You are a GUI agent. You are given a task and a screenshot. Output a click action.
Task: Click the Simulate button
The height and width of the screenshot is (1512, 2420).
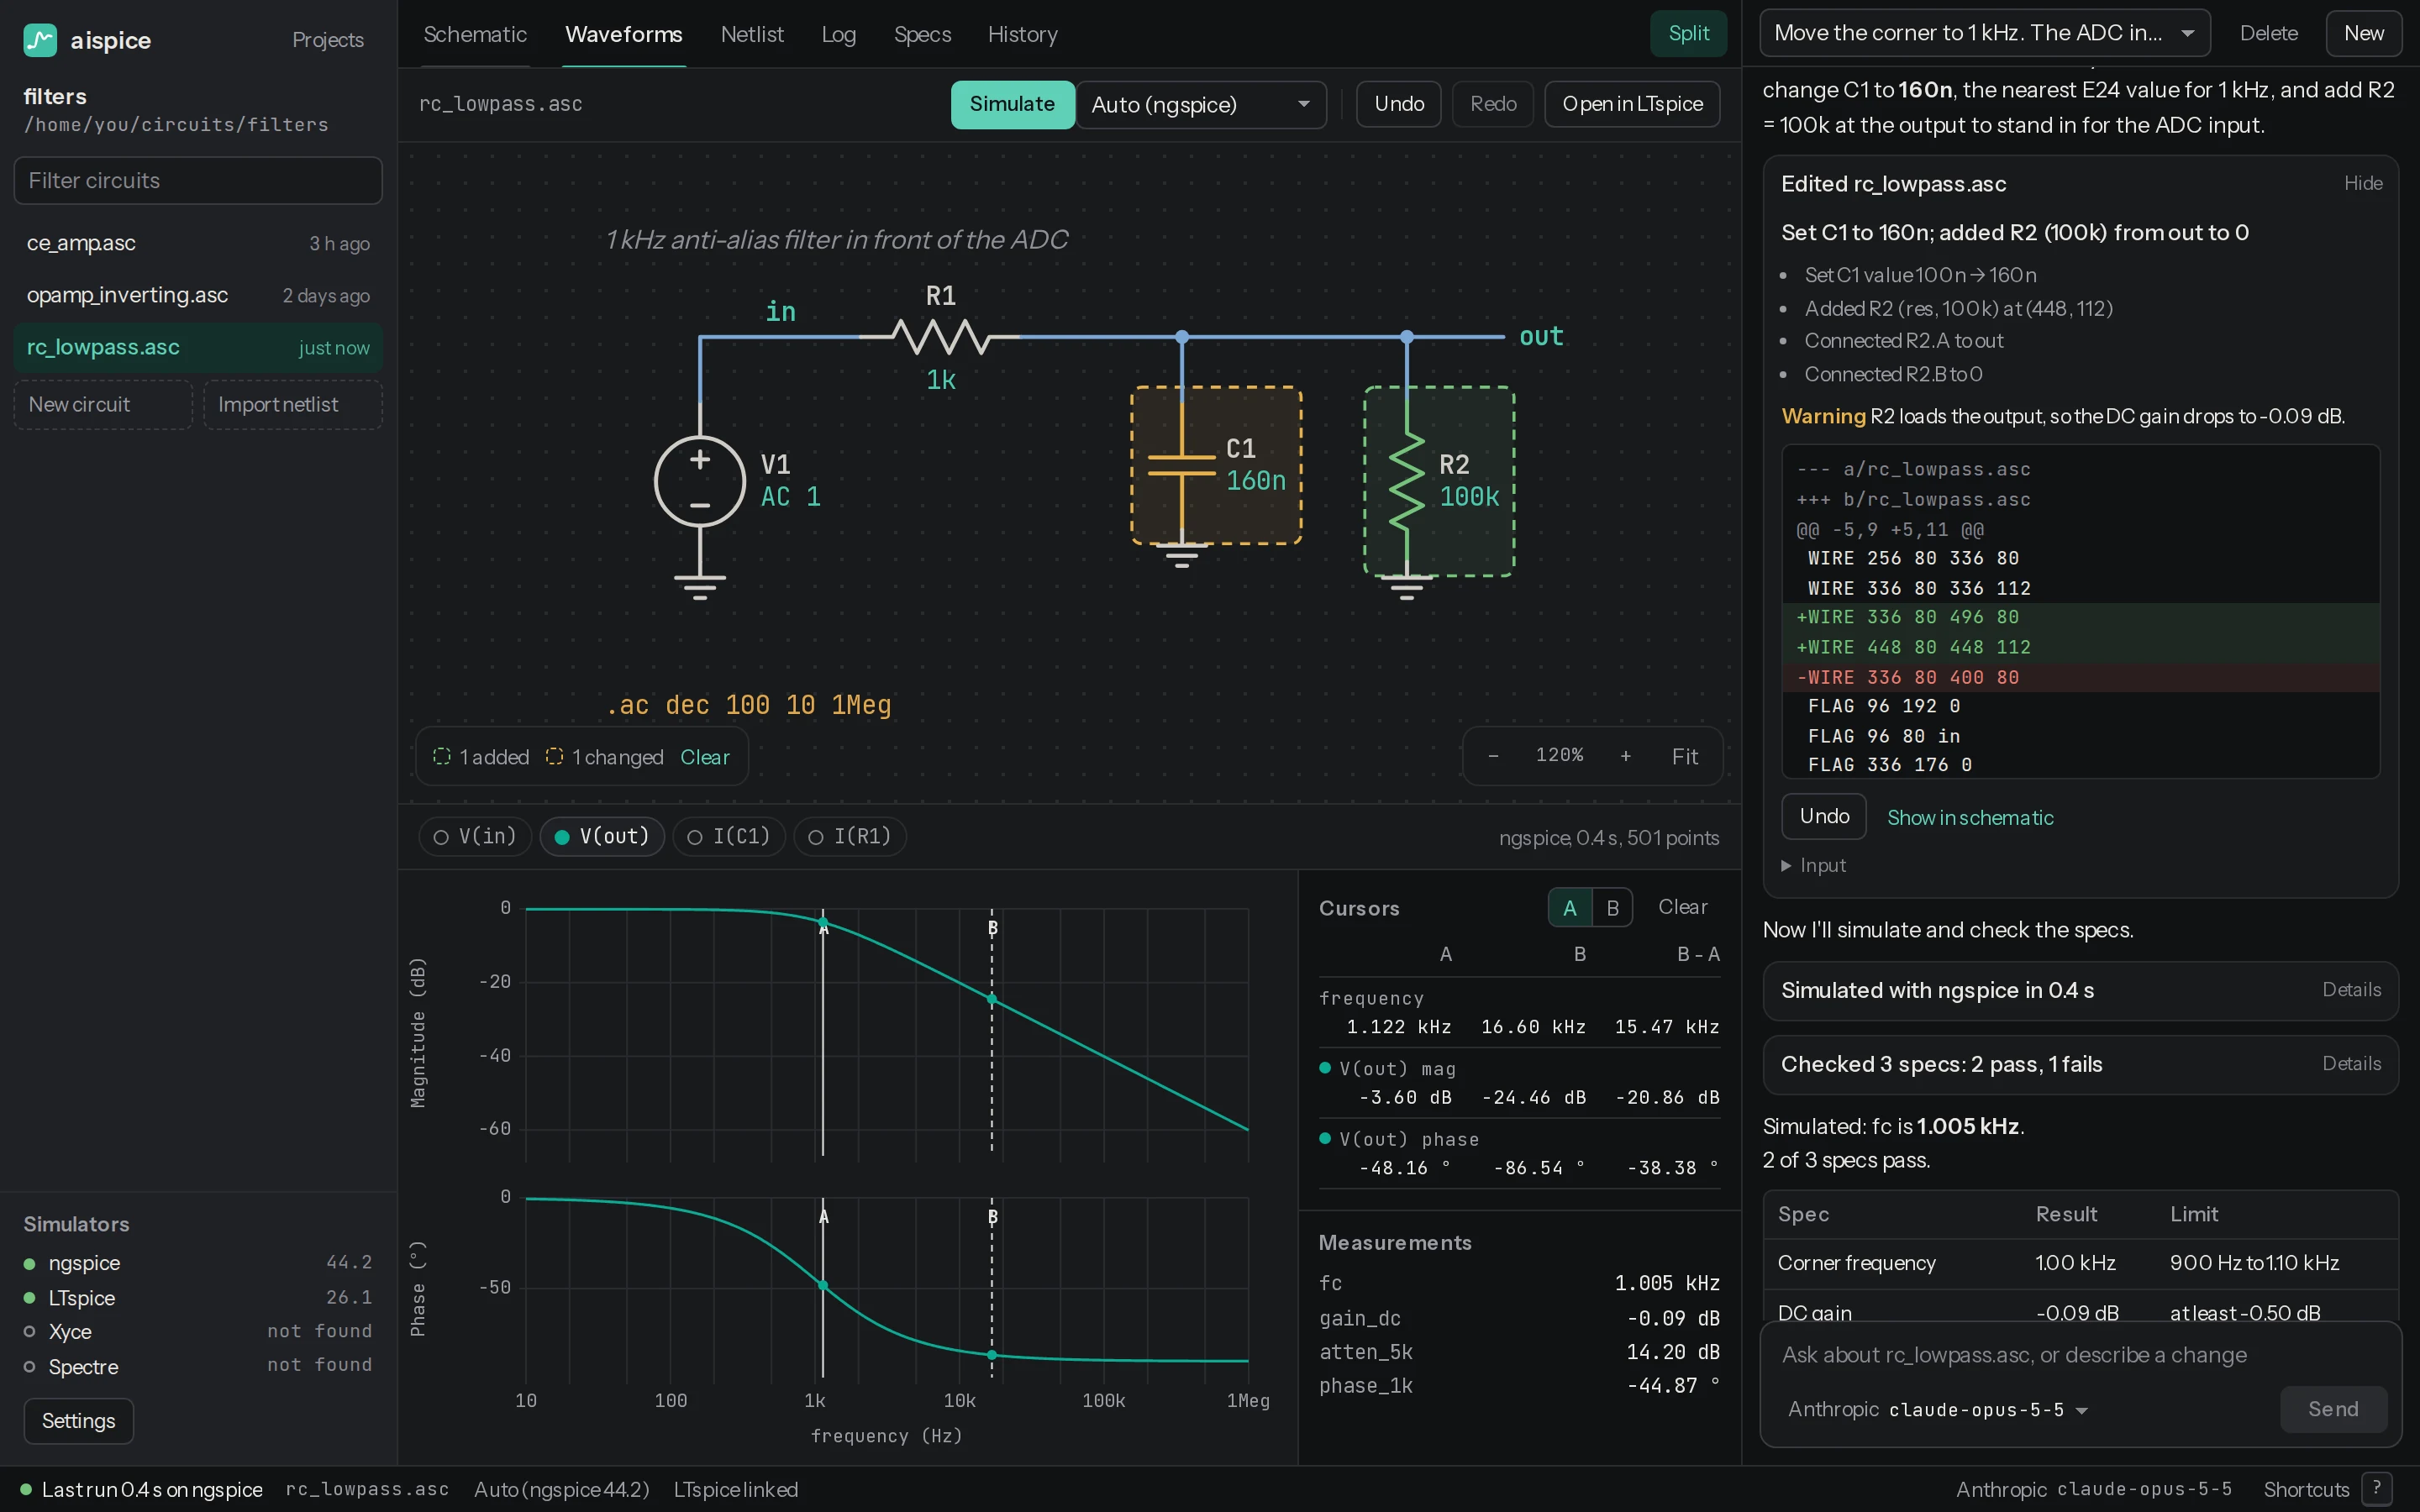[1012, 104]
